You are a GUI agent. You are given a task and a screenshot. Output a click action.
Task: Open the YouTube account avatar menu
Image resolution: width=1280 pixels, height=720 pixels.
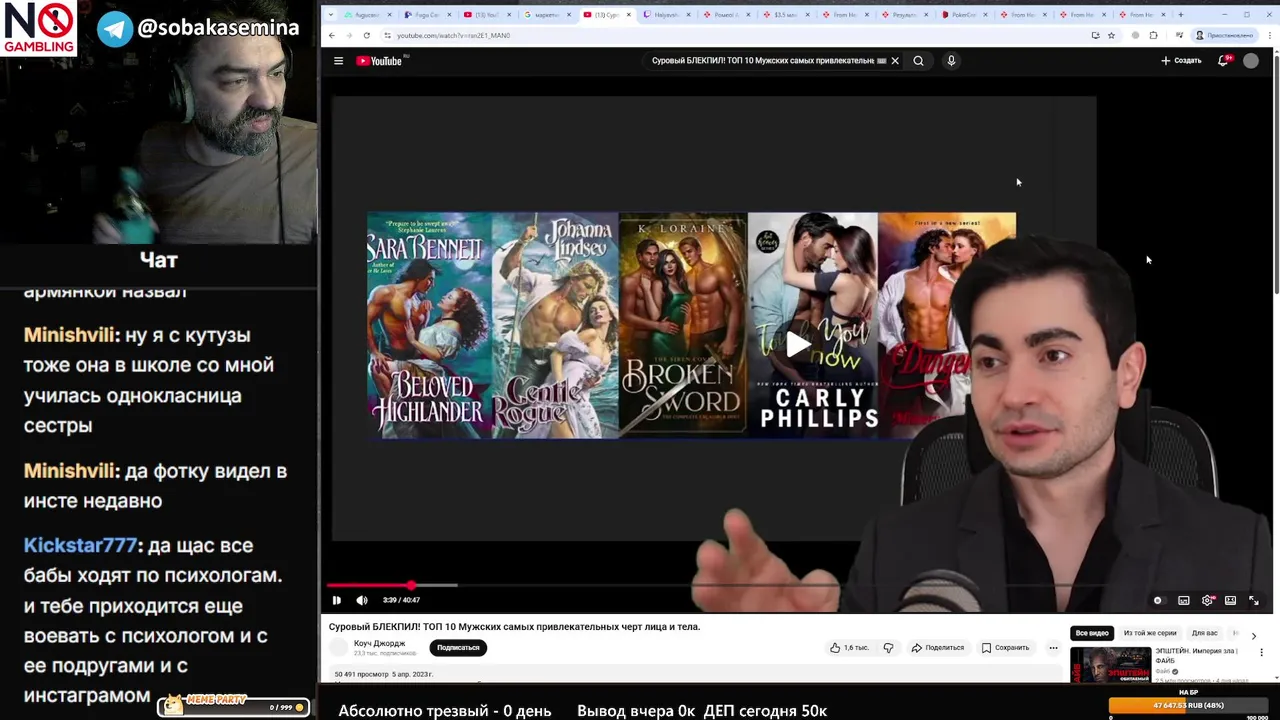[1251, 61]
